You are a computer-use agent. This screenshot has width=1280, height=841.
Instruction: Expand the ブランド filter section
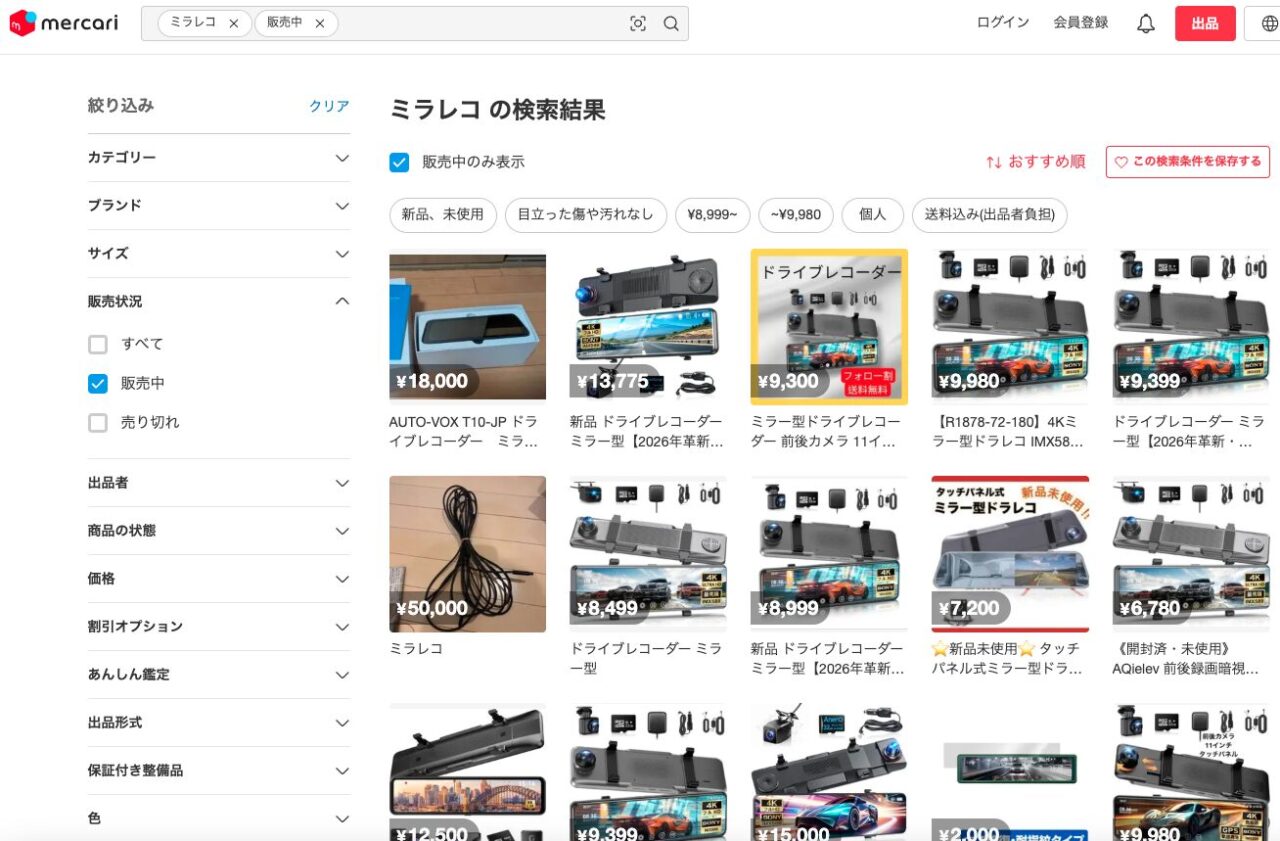click(x=218, y=206)
